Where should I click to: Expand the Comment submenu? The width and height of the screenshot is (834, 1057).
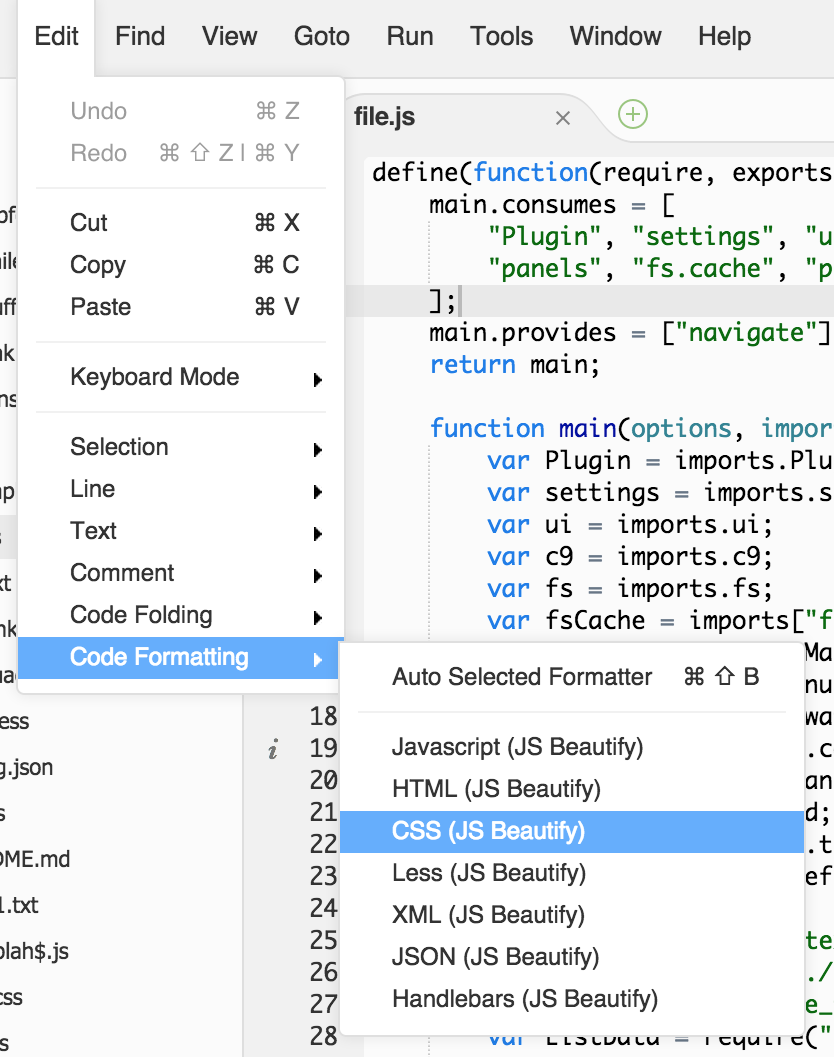(122, 573)
